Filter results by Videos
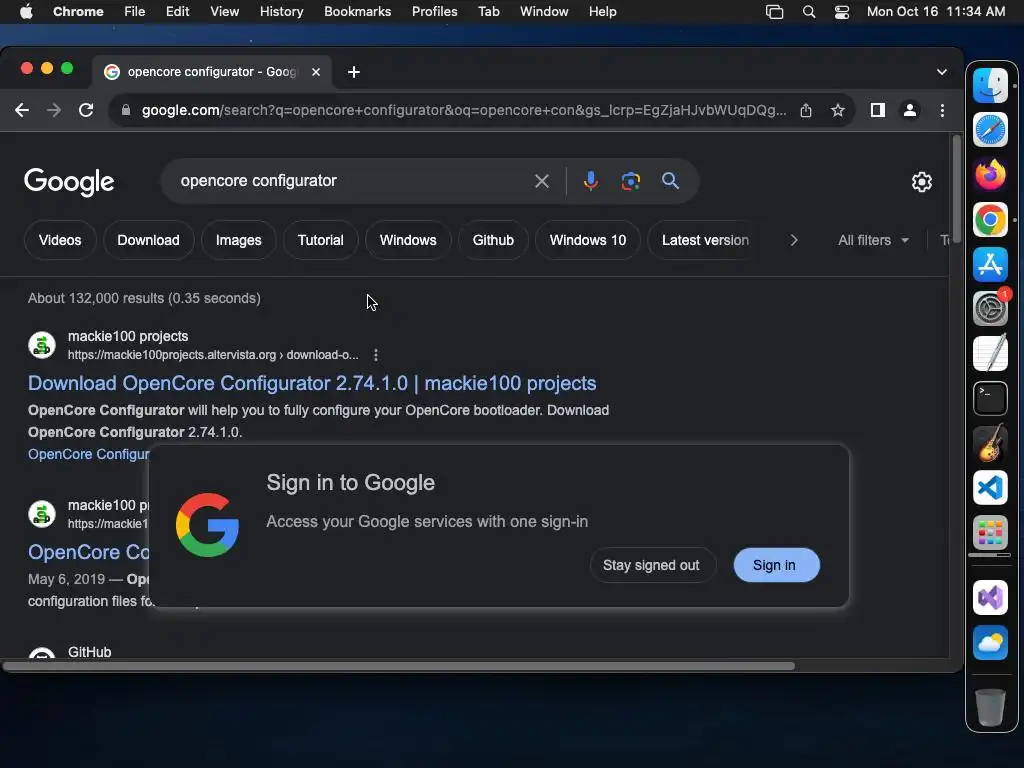1024x768 pixels. 60,240
